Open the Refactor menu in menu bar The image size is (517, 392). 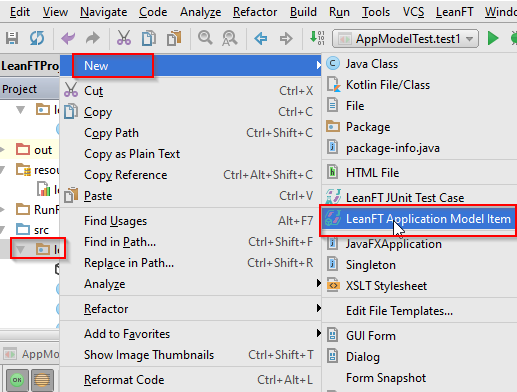pyautogui.click(x=255, y=12)
